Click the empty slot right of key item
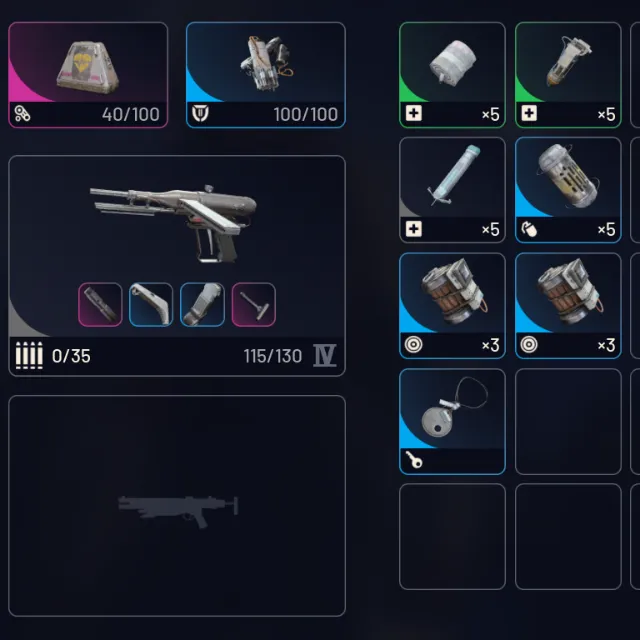The width and height of the screenshot is (640, 640). click(568, 421)
